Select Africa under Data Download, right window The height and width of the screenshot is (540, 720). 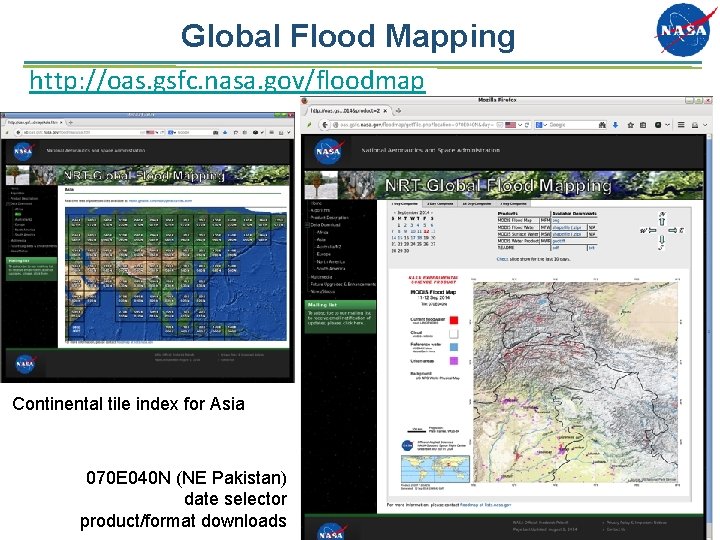322,232
